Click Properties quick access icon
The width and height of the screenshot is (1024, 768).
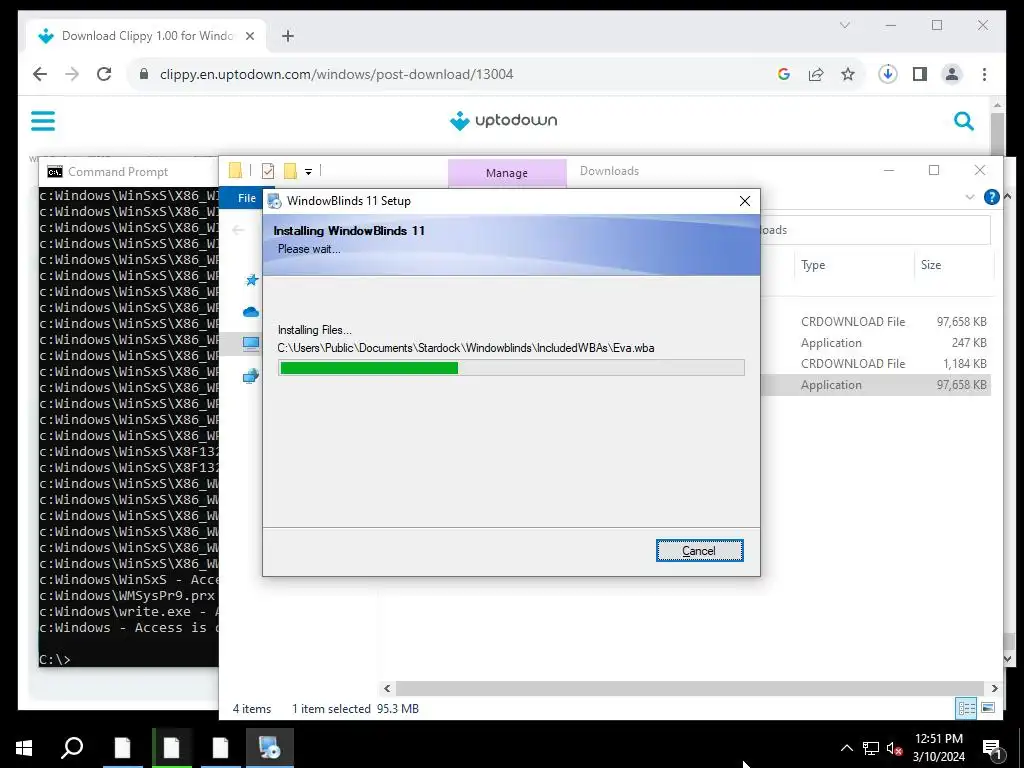(268, 171)
